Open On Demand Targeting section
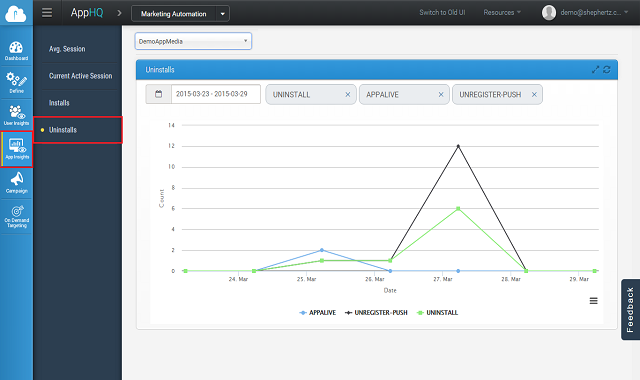This screenshot has height=380, width=640. click(16, 216)
